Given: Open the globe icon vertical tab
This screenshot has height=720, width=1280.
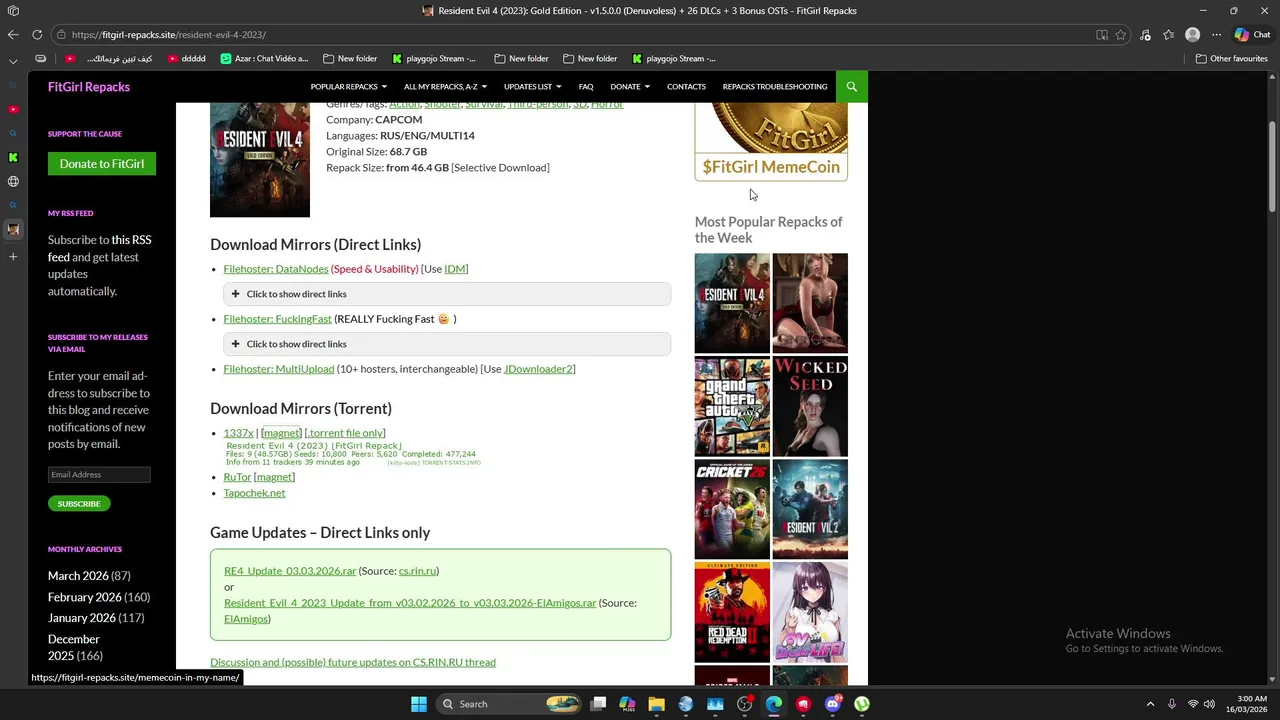Looking at the screenshot, I should pos(13,181).
